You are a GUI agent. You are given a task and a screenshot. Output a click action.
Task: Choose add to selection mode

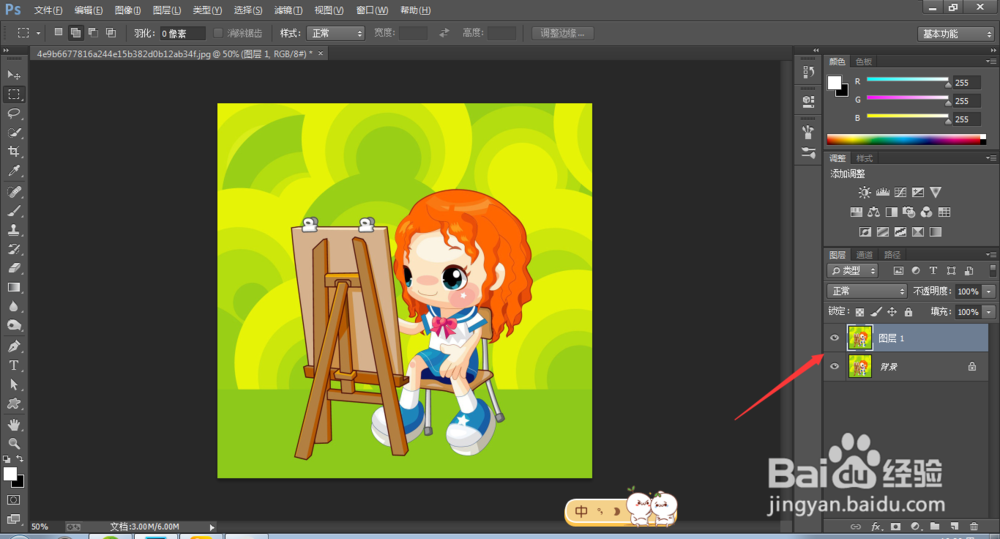point(75,33)
